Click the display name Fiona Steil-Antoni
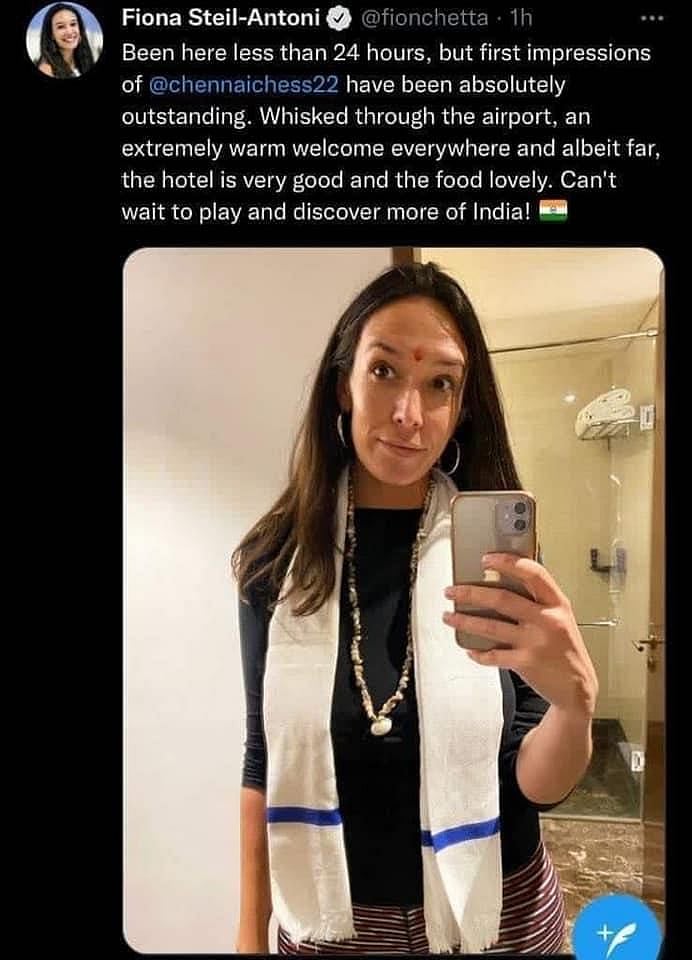This screenshot has height=960, width=692. pyautogui.click(x=221, y=18)
